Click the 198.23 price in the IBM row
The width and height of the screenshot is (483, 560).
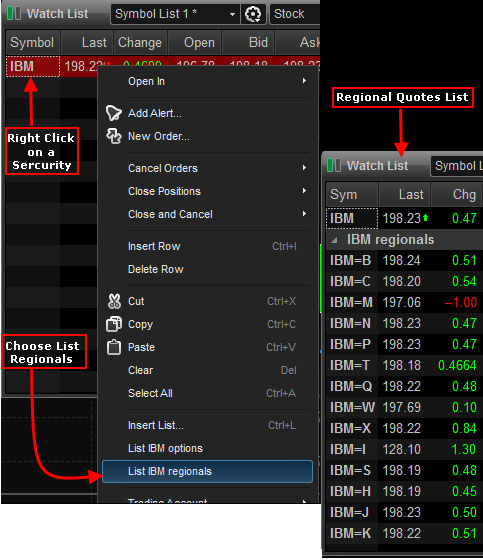coord(402,218)
